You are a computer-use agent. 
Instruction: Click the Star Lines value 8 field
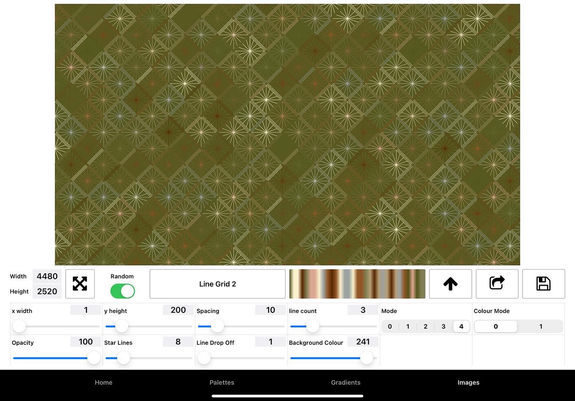point(178,342)
